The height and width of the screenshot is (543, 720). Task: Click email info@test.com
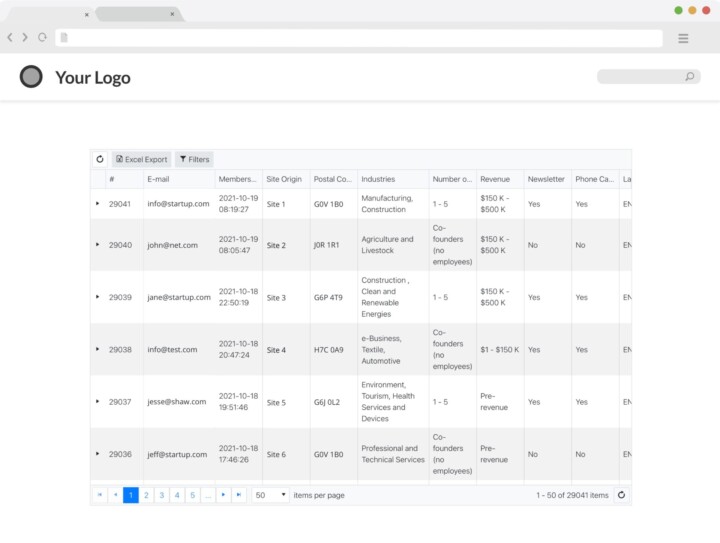(x=172, y=349)
